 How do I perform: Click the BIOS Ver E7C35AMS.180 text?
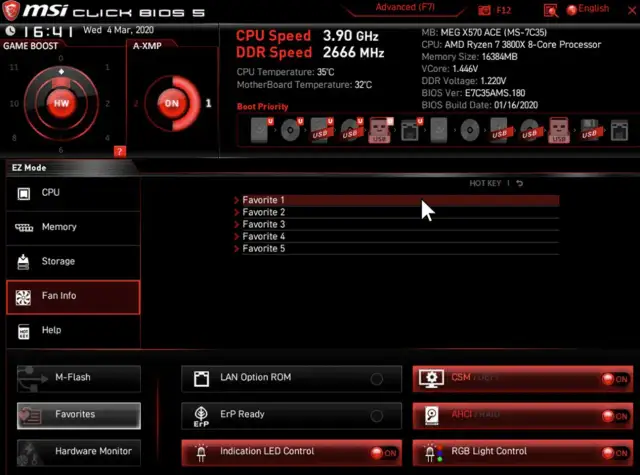(x=473, y=93)
